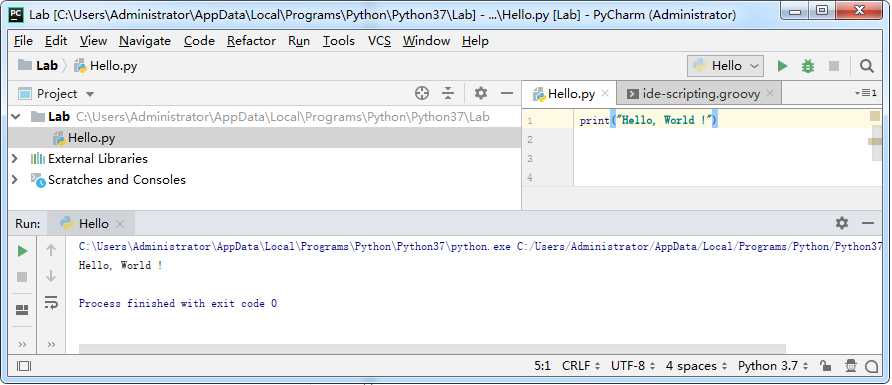This screenshot has height=385, width=892.
Task: Hide the Project tool window
Action: pyautogui.click(x=507, y=93)
